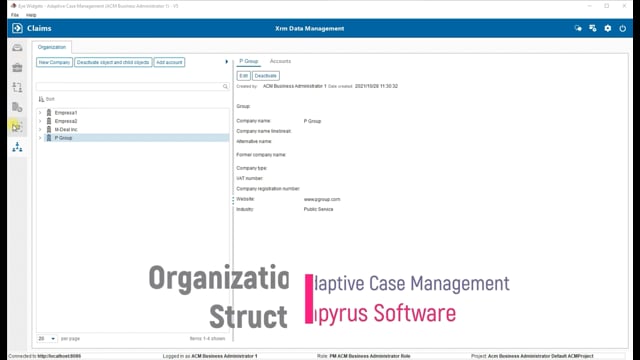
Task: Click the New Company button
Action: click(54, 62)
